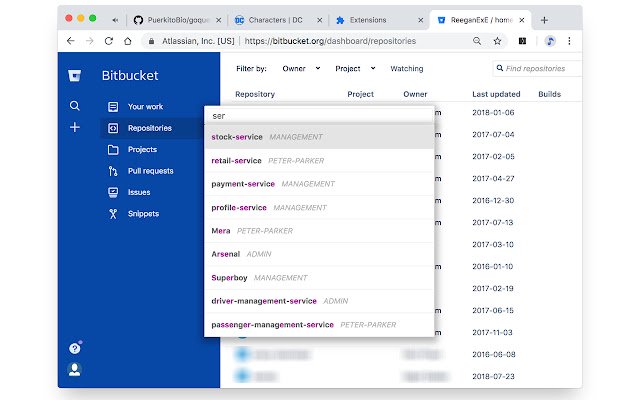This screenshot has height=400, width=640.
Task: Select Arsenal search result
Action: point(319,254)
